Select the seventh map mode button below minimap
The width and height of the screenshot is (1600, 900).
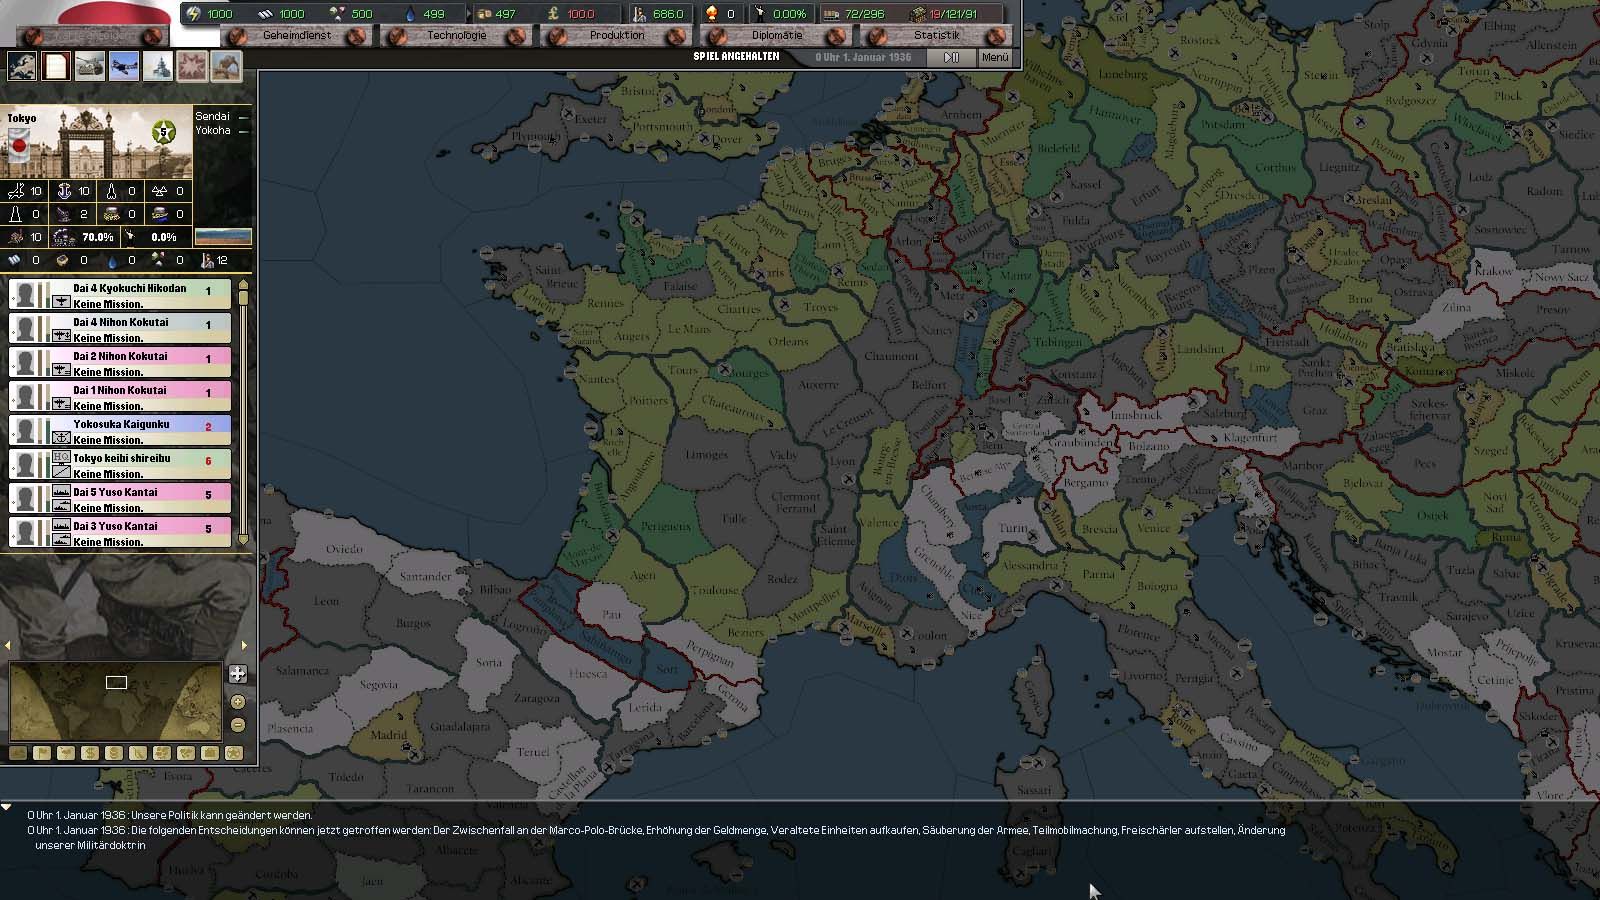[x=162, y=753]
